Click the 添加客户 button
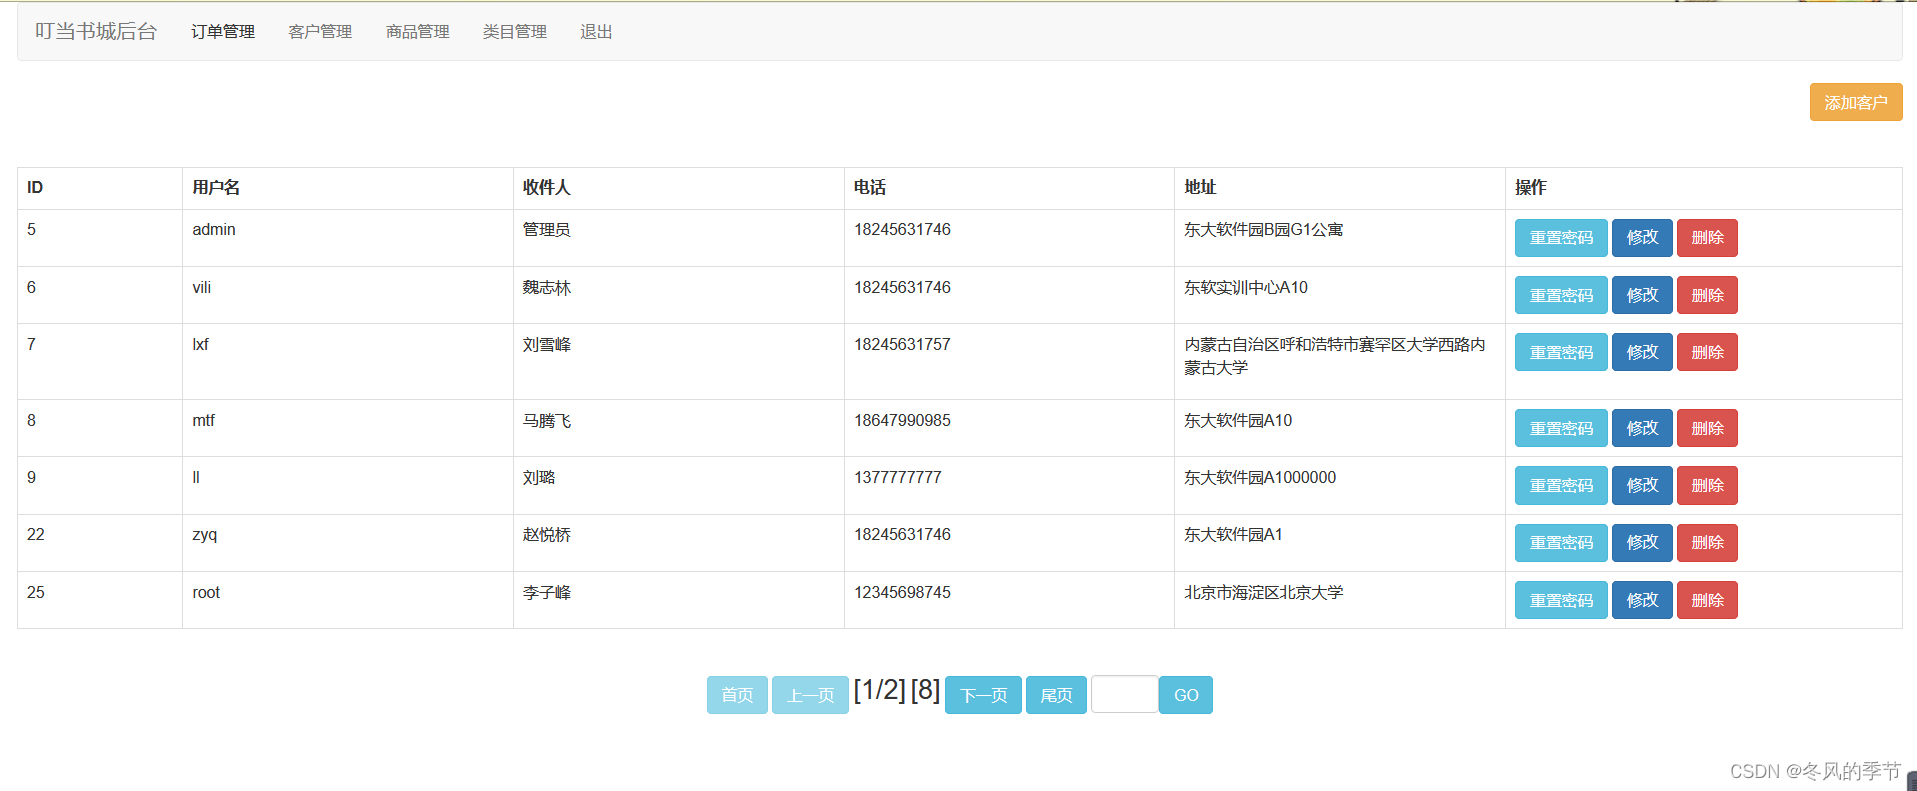 (x=1856, y=102)
